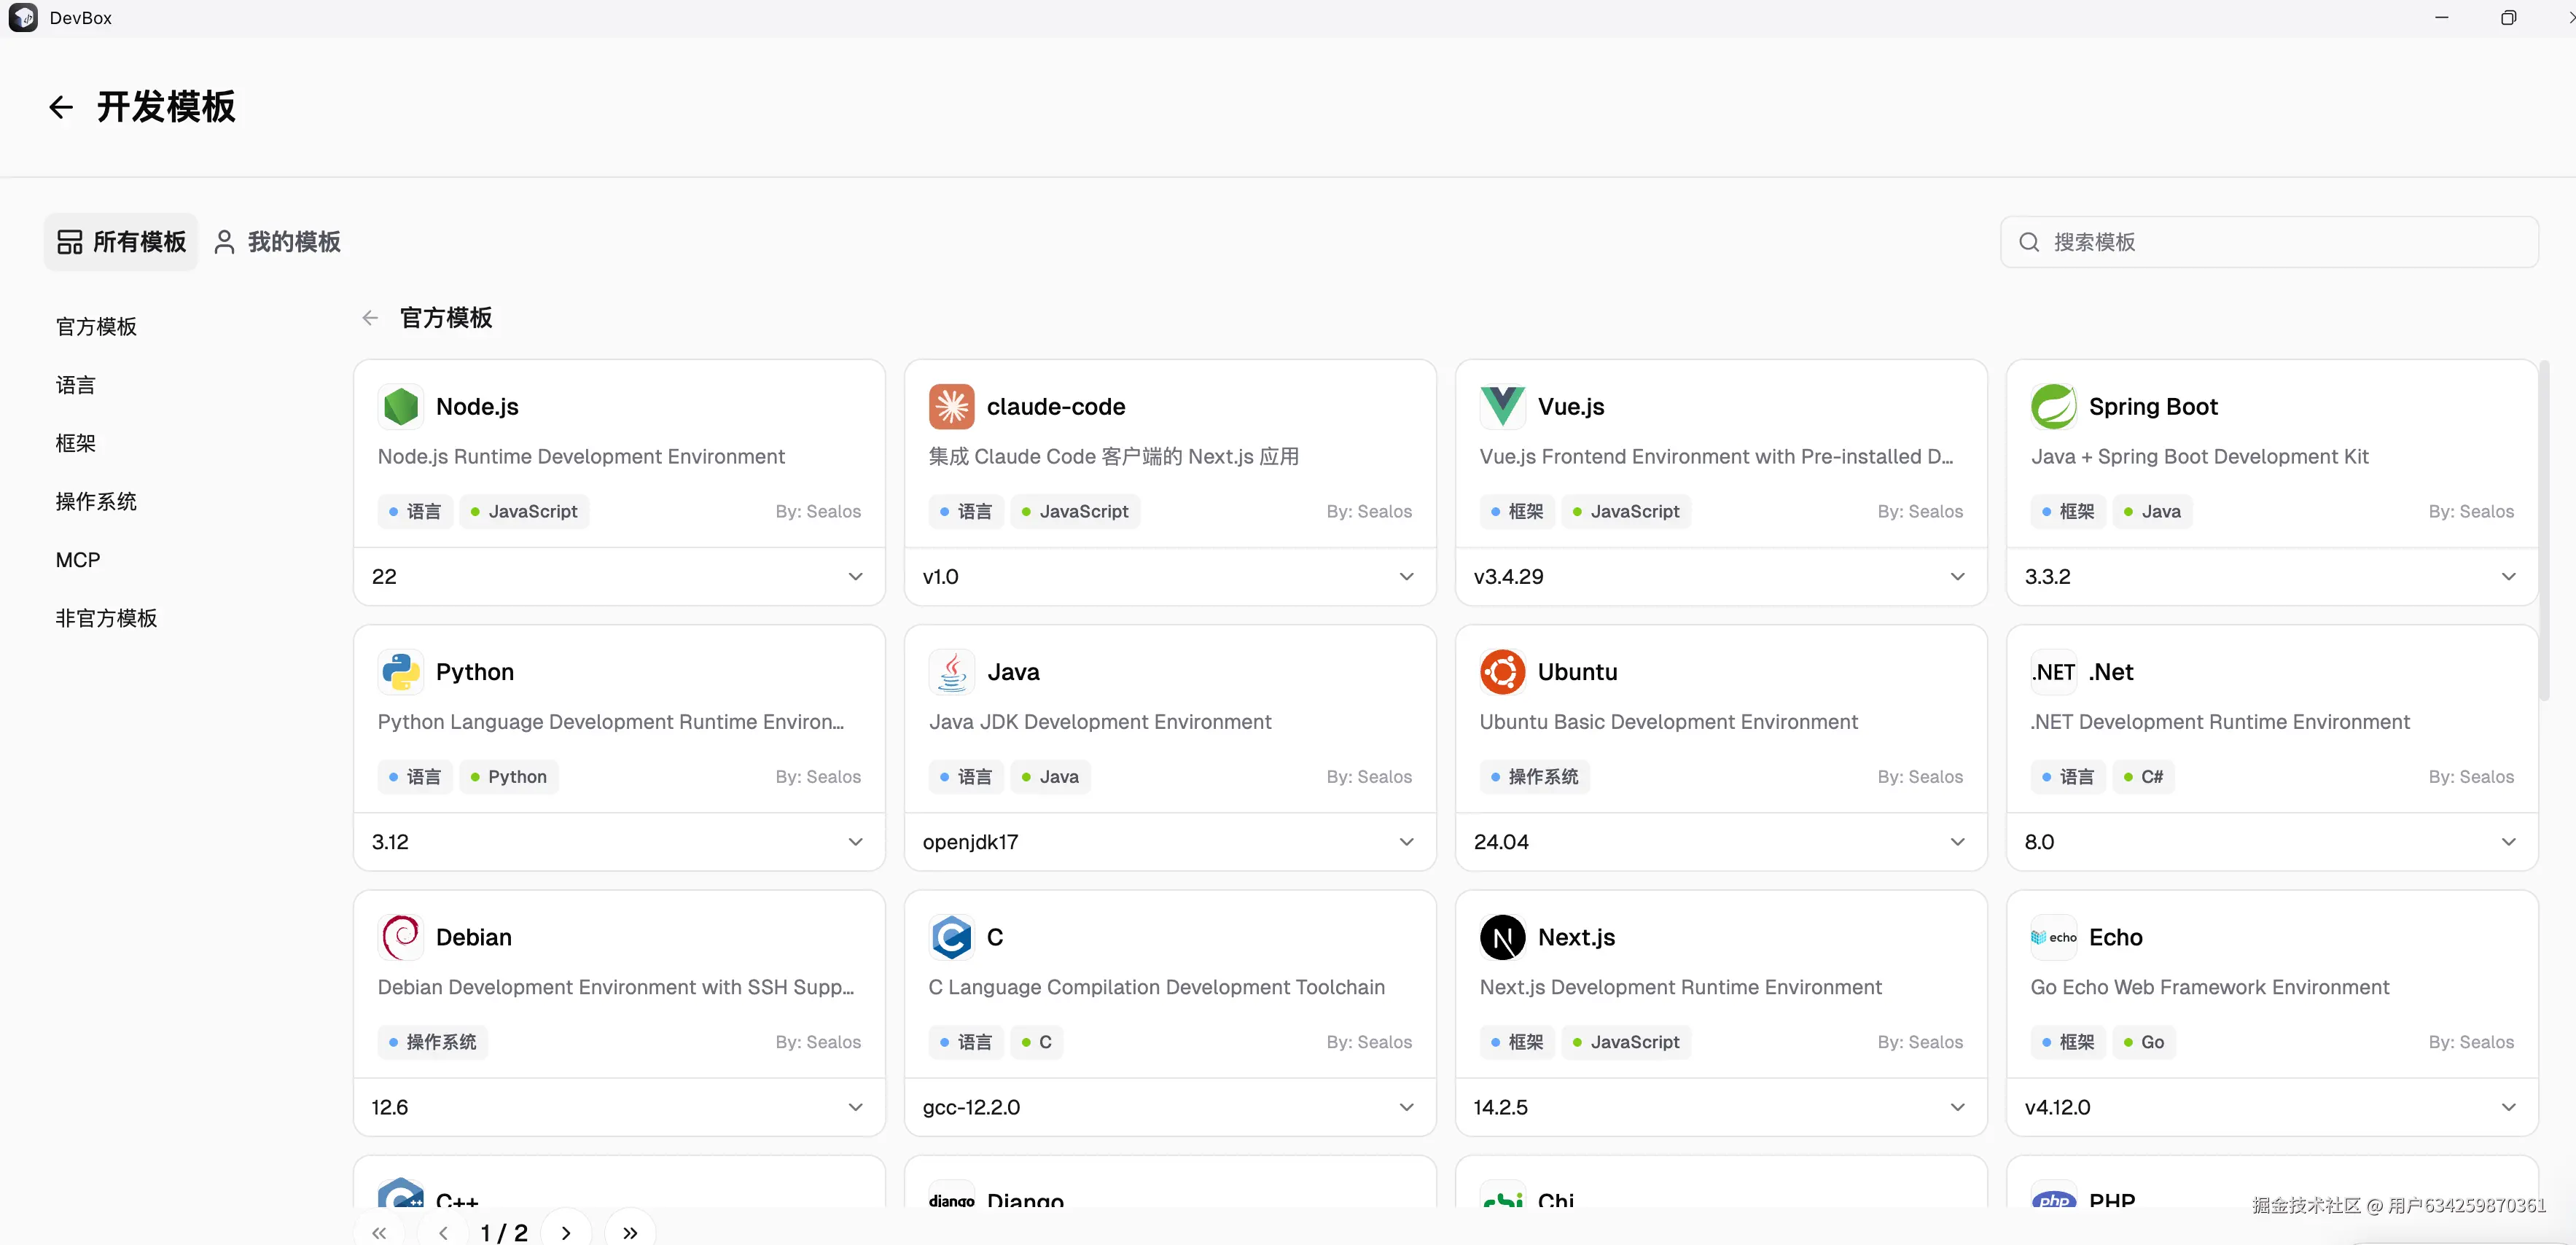Switch to the 我的模板 tab
The height and width of the screenshot is (1245, 2576).
coord(278,242)
